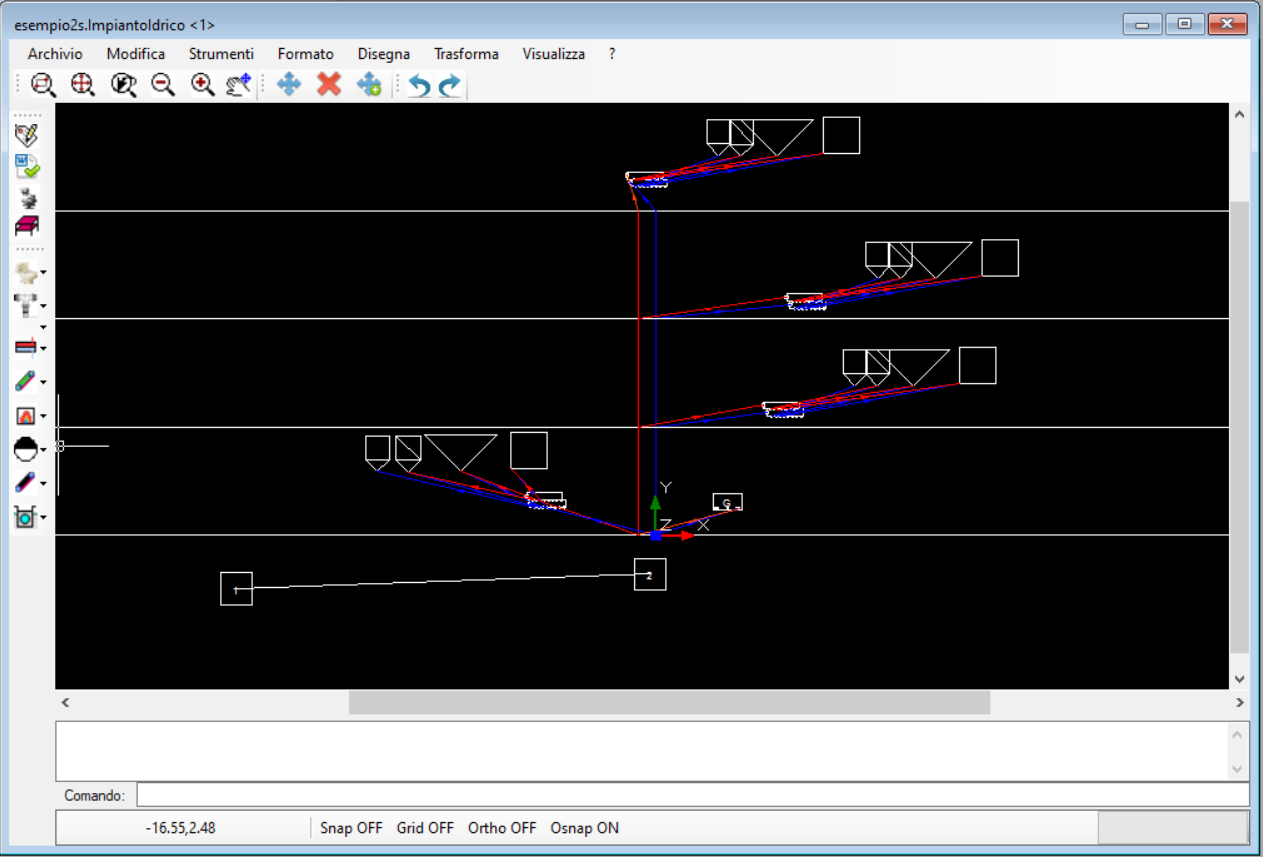Click the vertical scrollbar thumb of the canvas
The height and width of the screenshot is (857, 1263).
[1240, 426]
